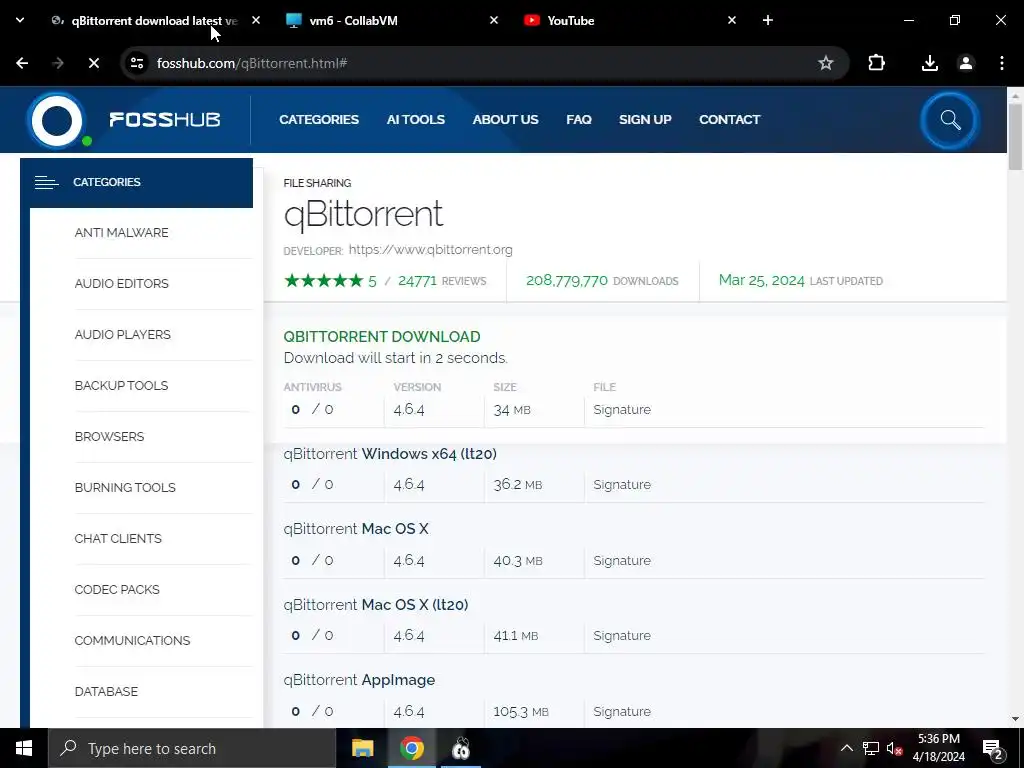Open Chrome's three-dot menu
This screenshot has width=1024, height=768.
pos(1002,63)
